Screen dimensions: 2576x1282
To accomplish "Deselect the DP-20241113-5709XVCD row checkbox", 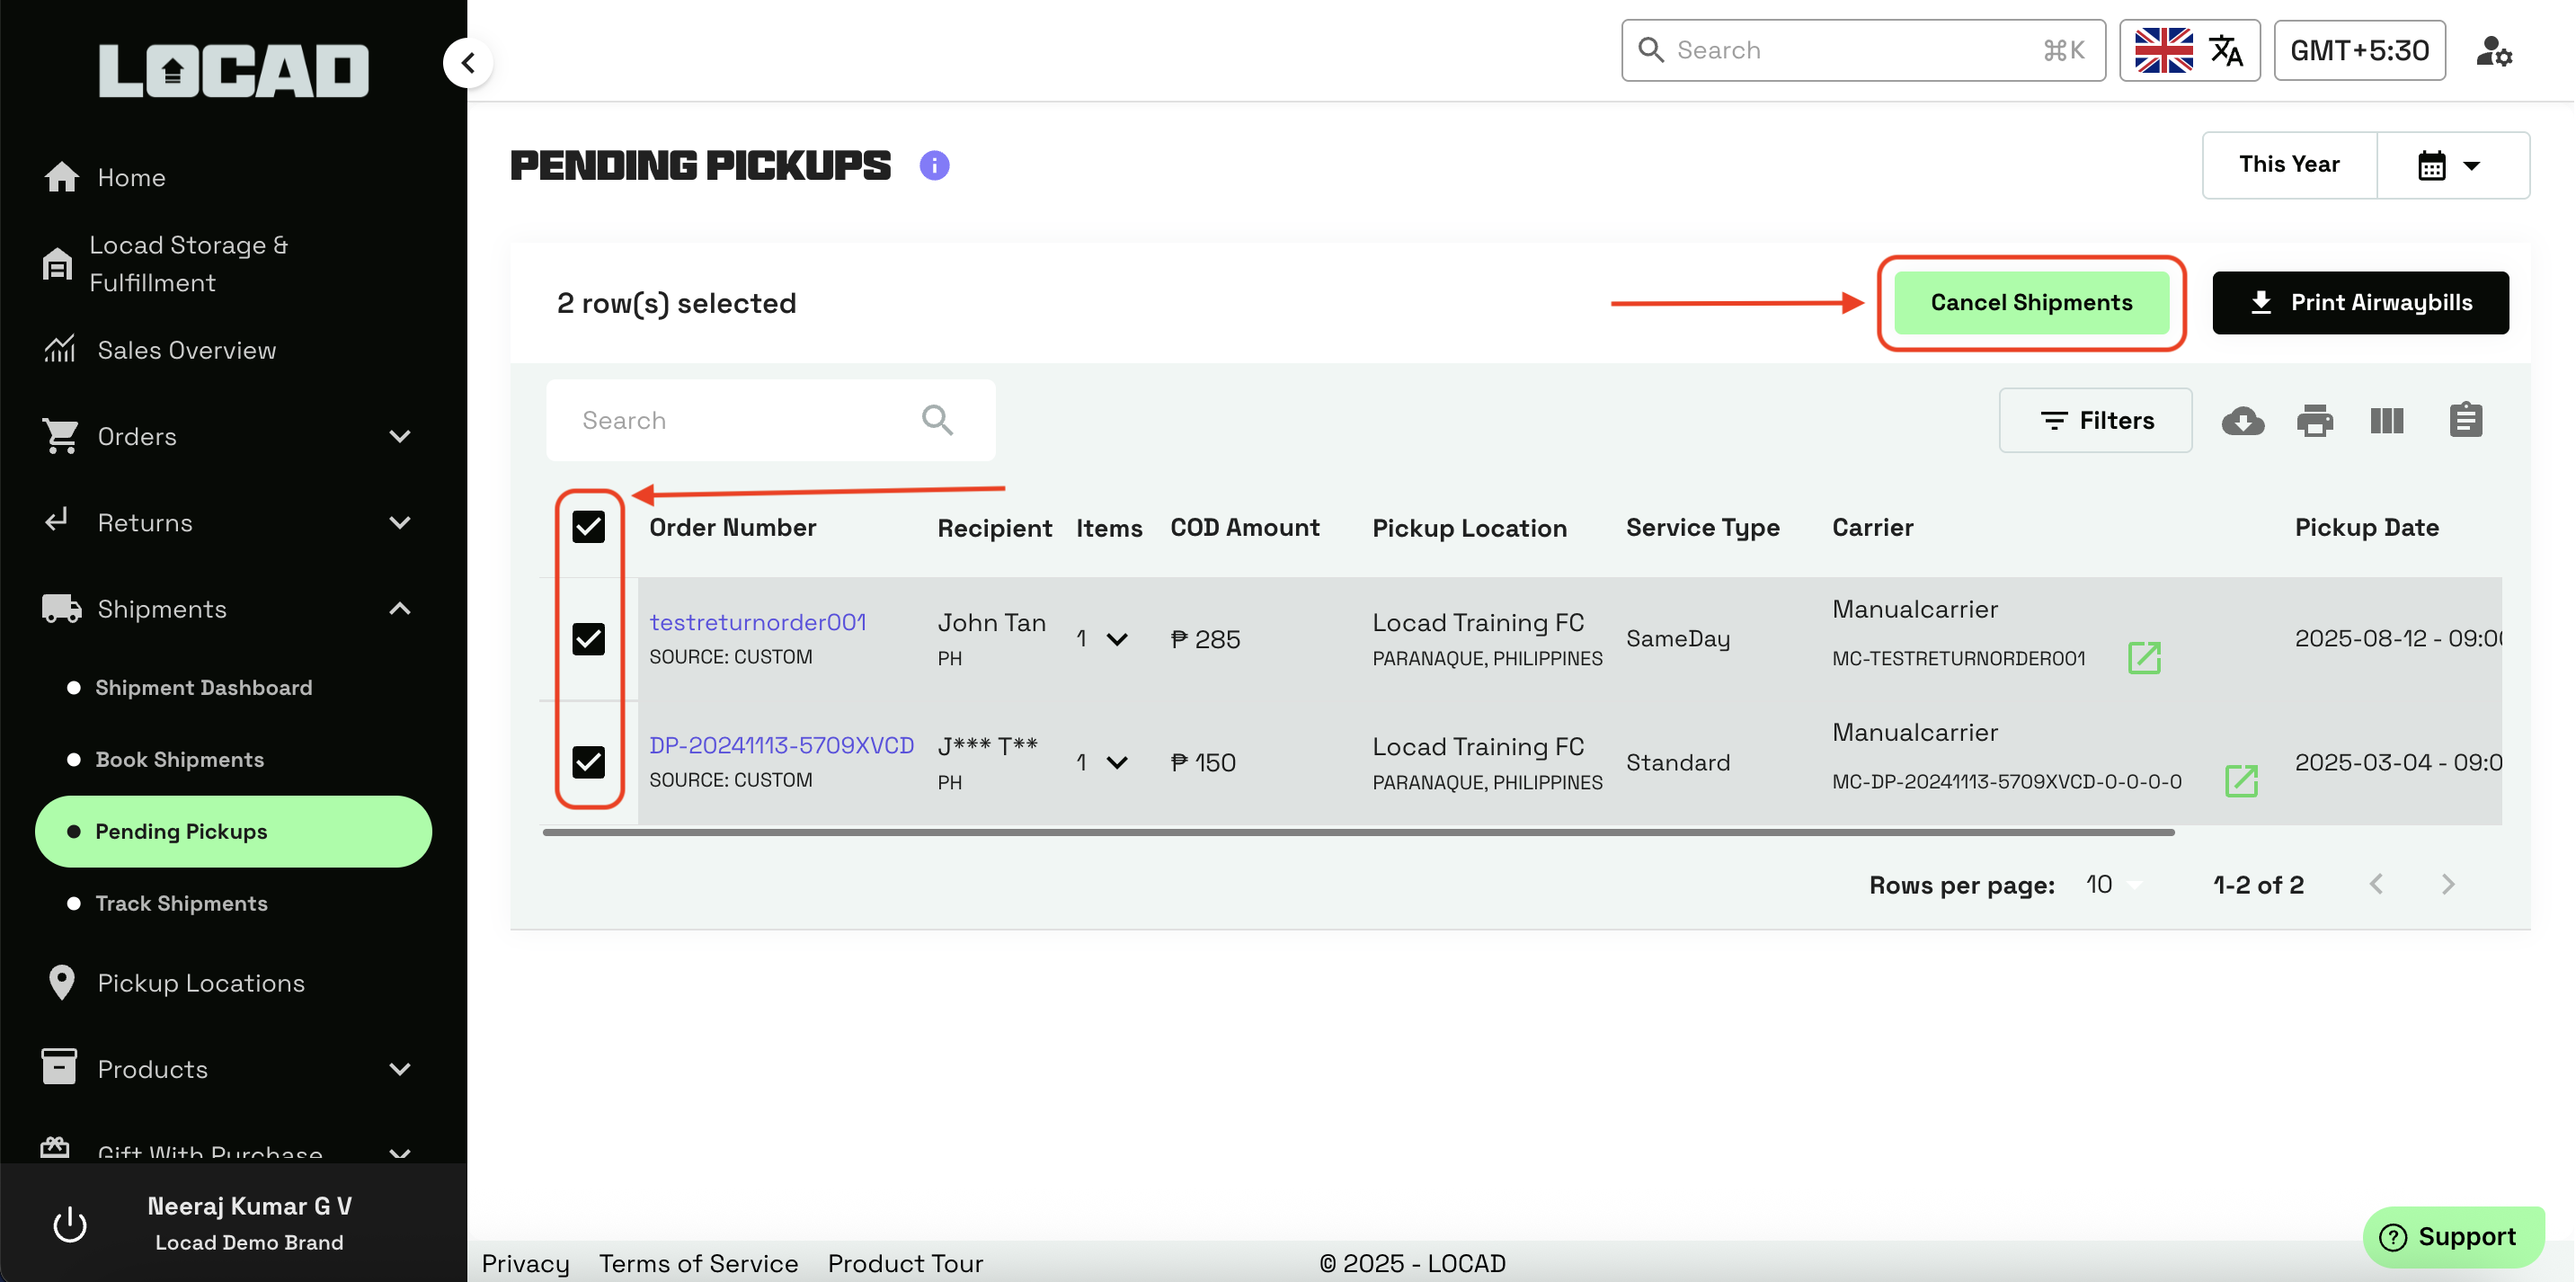I will pyautogui.click(x=589, y=762).
